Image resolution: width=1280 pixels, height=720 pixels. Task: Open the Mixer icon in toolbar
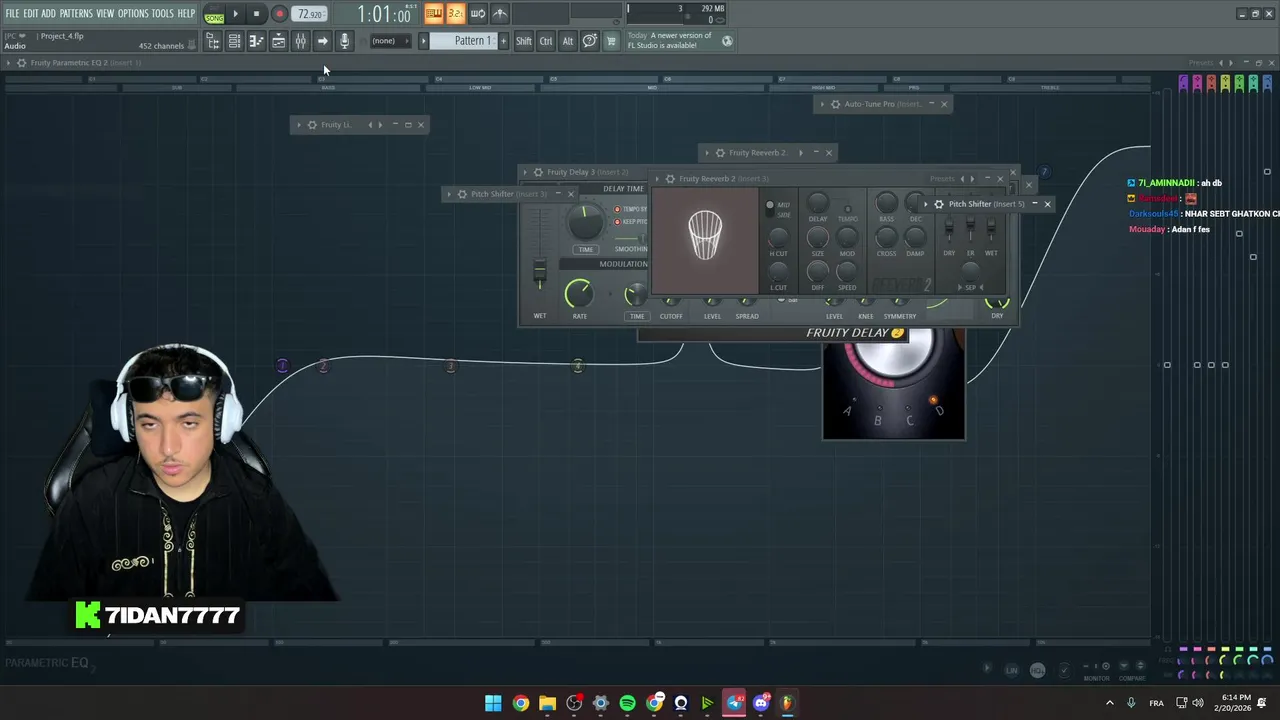point(300,41)
